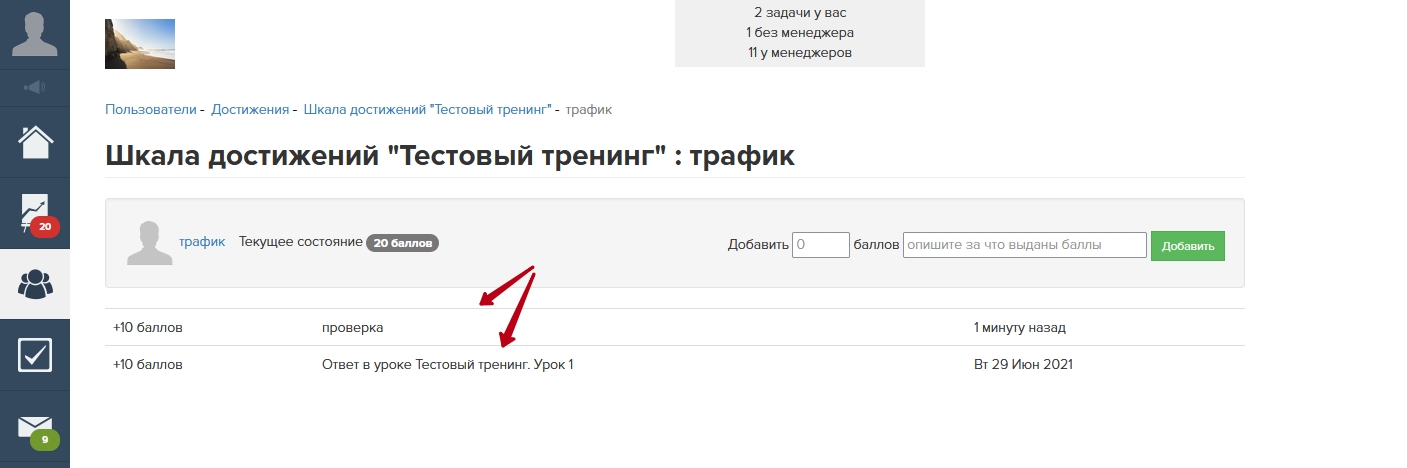This screenshot has width=1407, height=468.
Task: Open breadcrumb Шкала достижений "Тестовый тренинг"
Action: (427, 109)
